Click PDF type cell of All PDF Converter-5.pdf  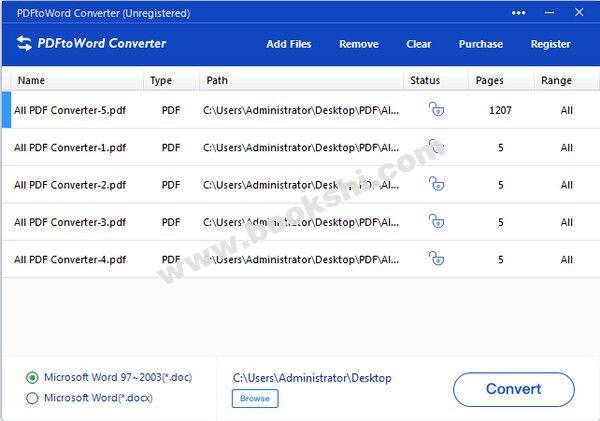click(x=171, y=110)
